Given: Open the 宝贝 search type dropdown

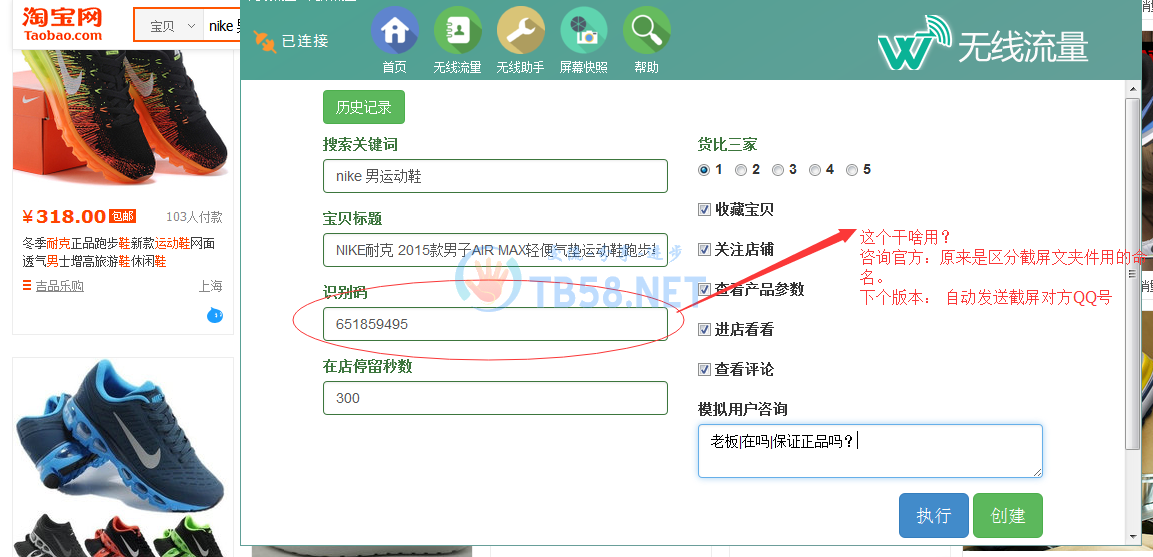Looking at the screenshot, I should click(172, 26).
